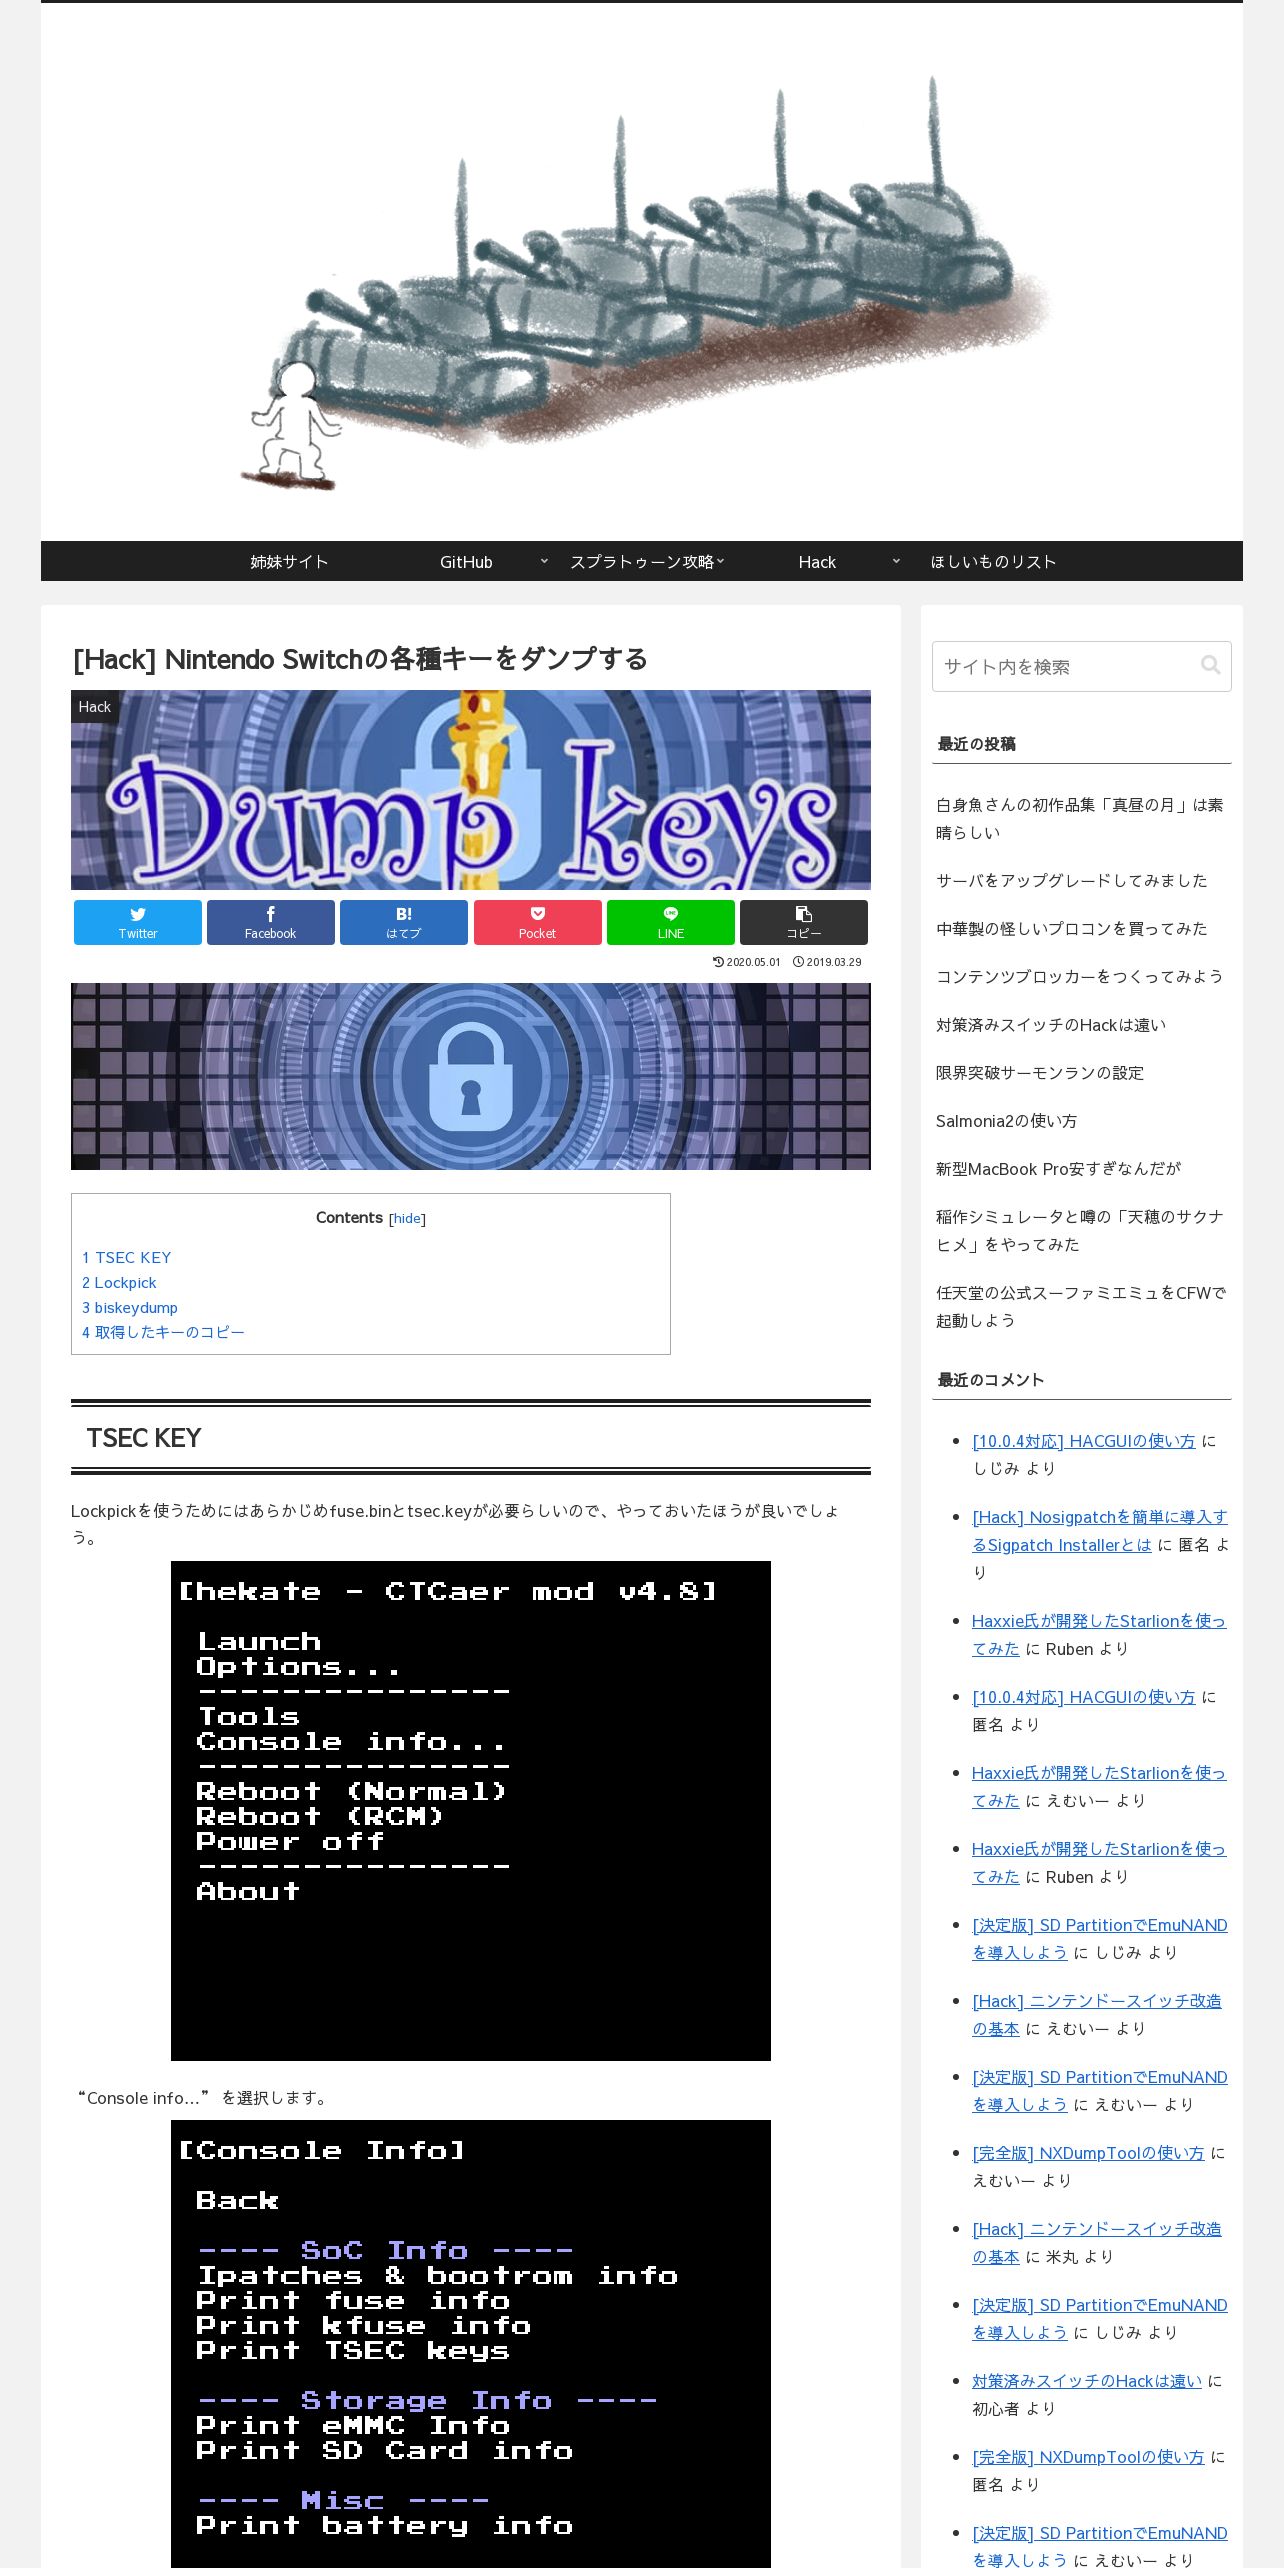Open ニンテンドースイッチ改造の基本 comment by 米丸
Viewport: 1284px width, 2568px height.
[1097, 2243]
